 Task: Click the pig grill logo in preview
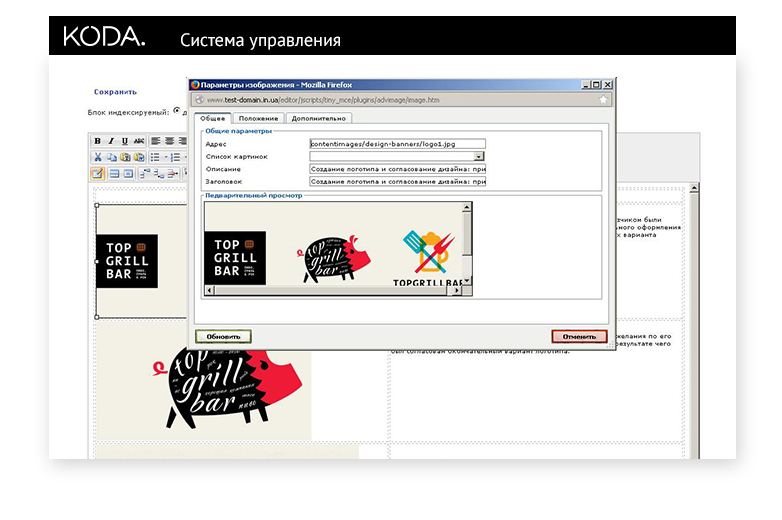(334, 259)
